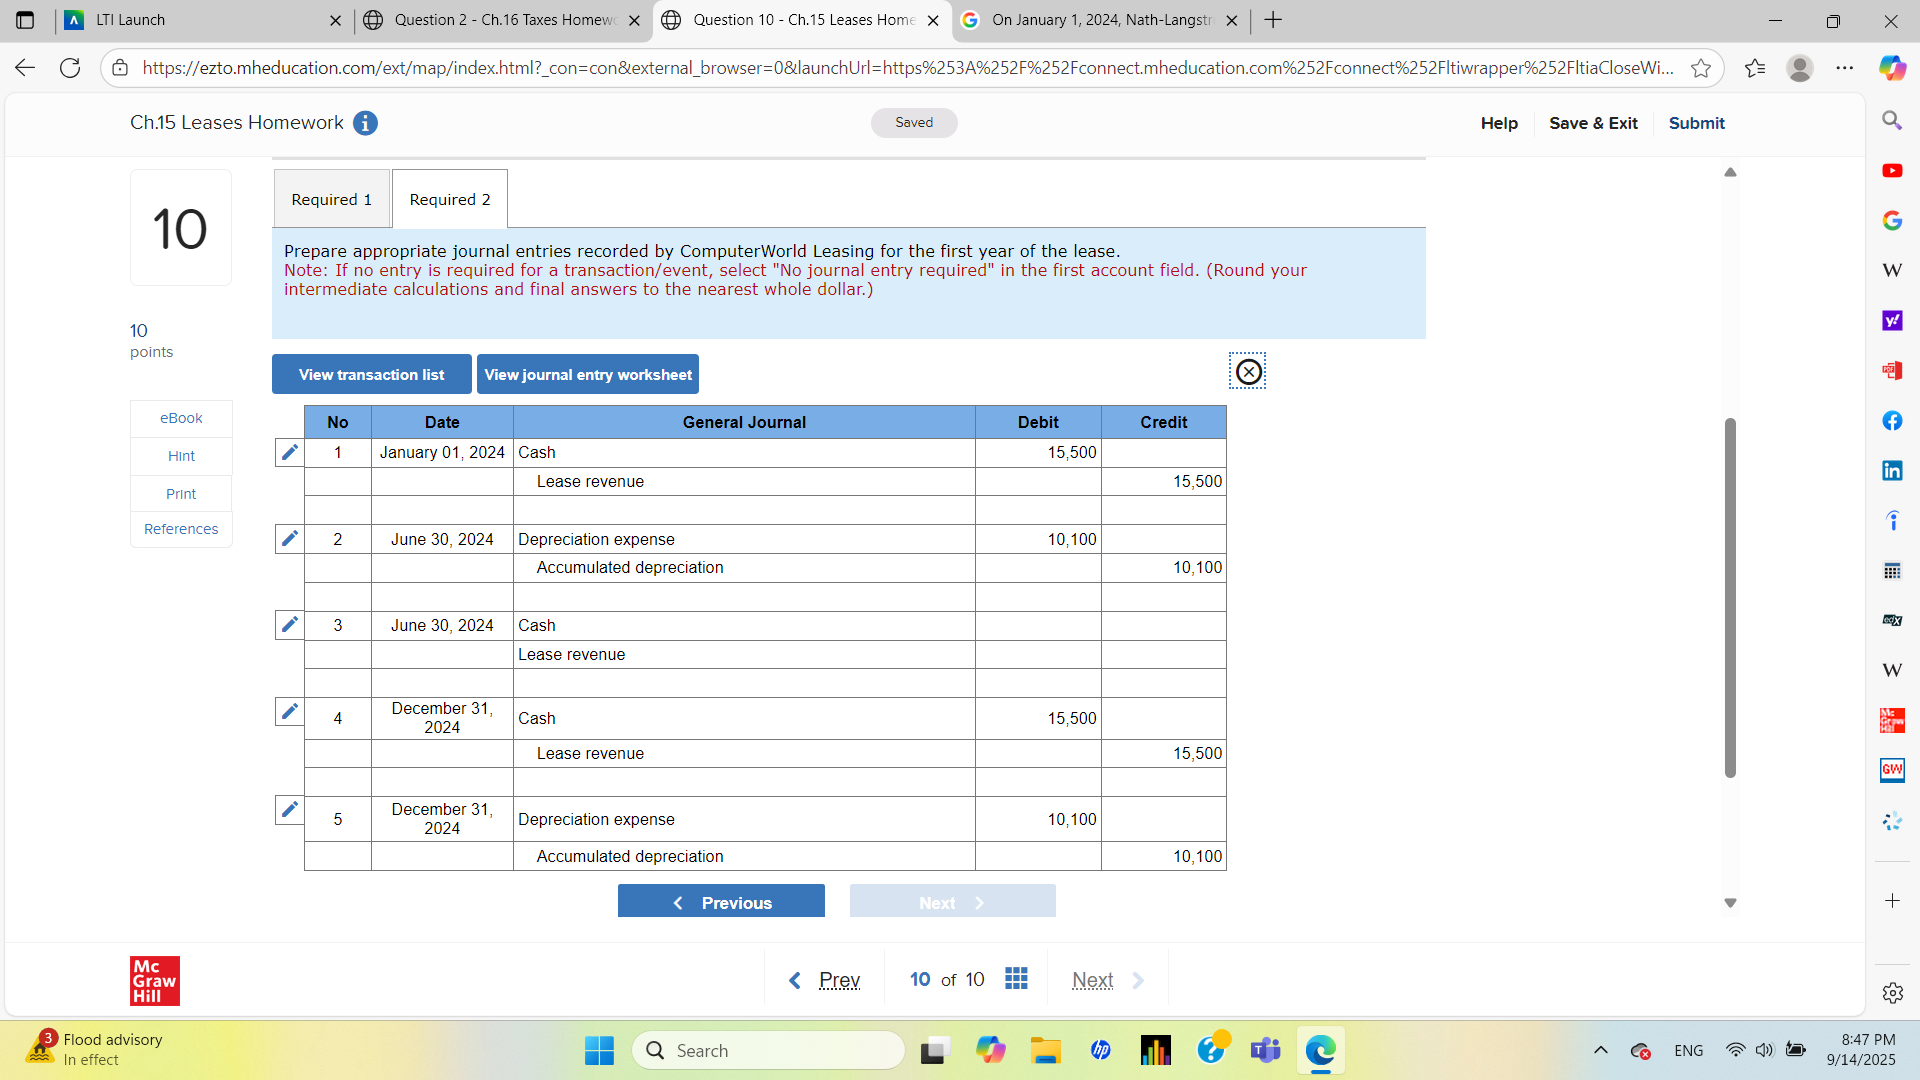The image size is (1920, 1080).
Task: Edit the December 31 depreciation entry number 5
Action: coord(289,809)
